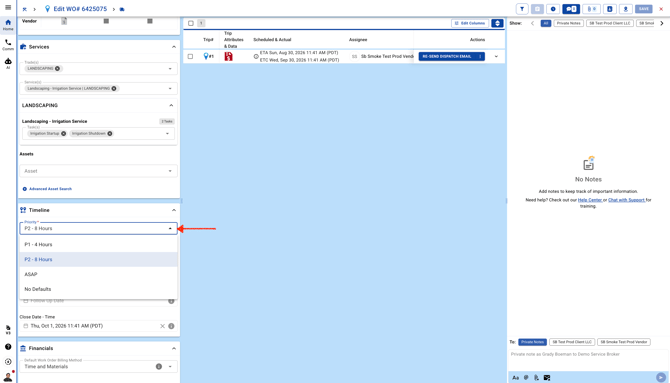Close the work order with red X
Viewport: 670px width, 383px height.
[661, 9]
